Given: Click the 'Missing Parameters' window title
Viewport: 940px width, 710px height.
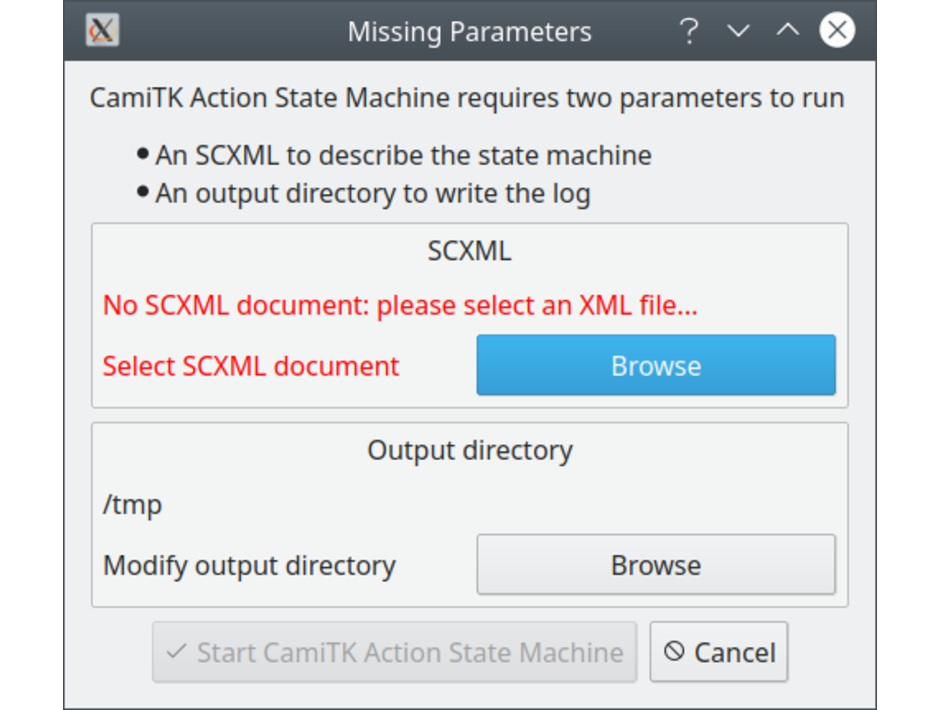Looking at the screenshot, I should [x=469, y=32].
